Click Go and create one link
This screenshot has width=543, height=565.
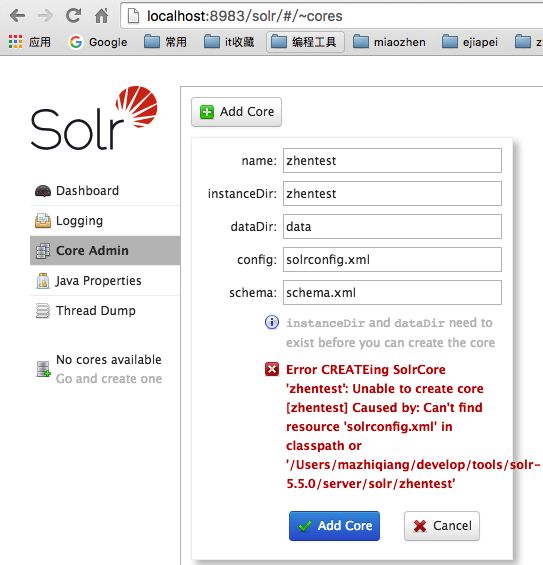point(109,379)
